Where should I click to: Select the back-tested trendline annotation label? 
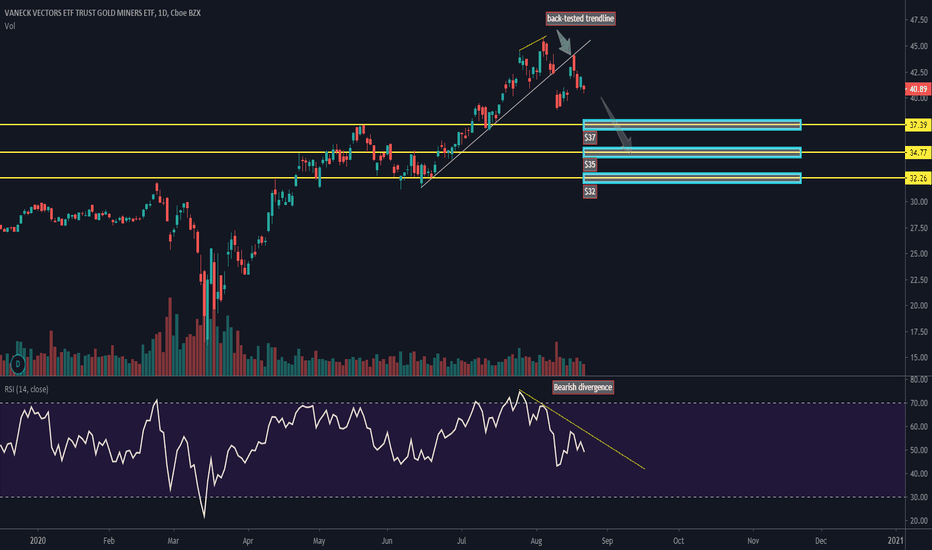[580, 18]
